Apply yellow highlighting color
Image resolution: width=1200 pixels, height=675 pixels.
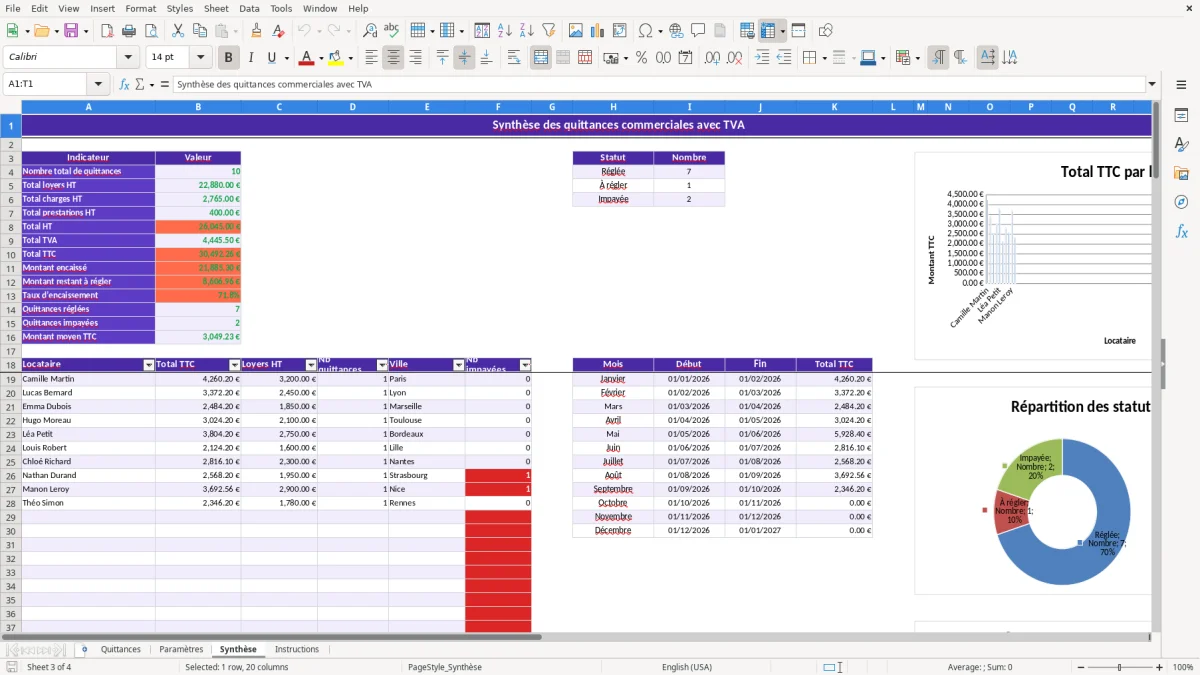335,57
